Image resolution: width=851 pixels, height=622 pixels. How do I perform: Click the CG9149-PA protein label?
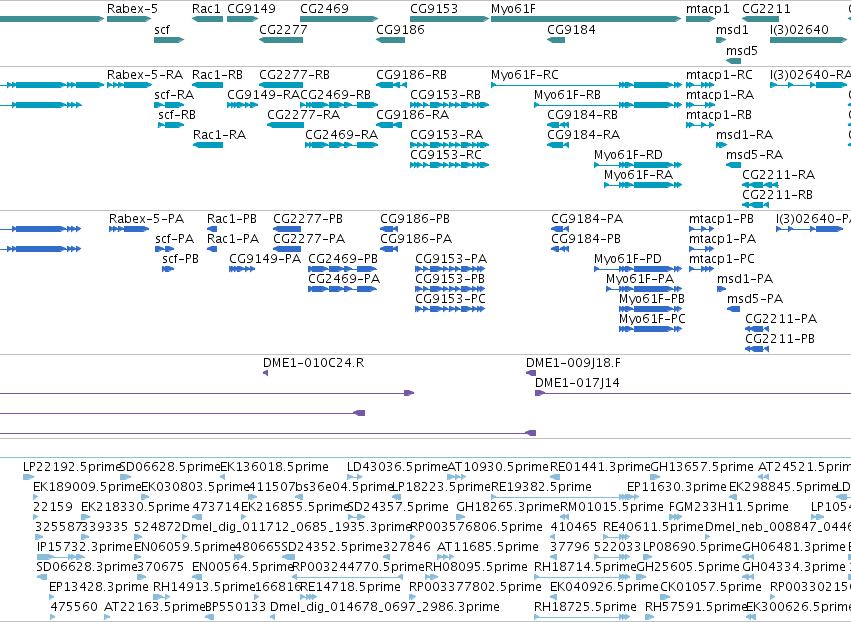pyautogui.click(x=265, y=259)
